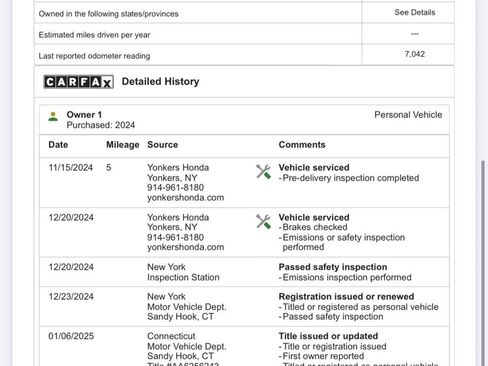This screenshot has height=366, width=488.
Task: Click the 914-961-8180 phone in 11/15/2024 row
Action: pos(176,187)
